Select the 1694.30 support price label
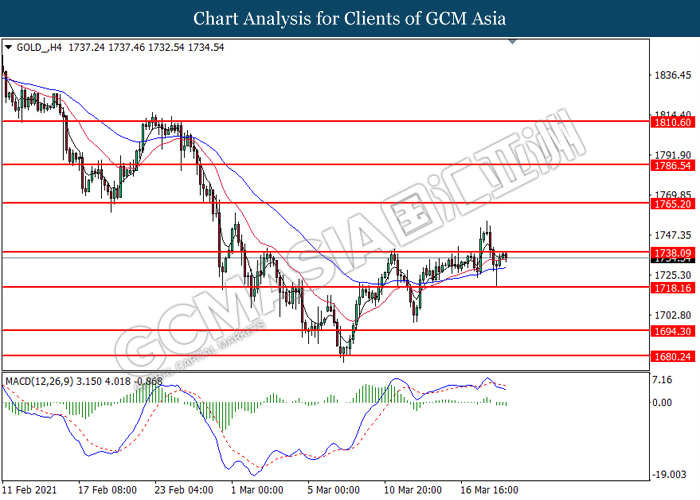Viewport: 700px width, 500px height. click(672, 331)
